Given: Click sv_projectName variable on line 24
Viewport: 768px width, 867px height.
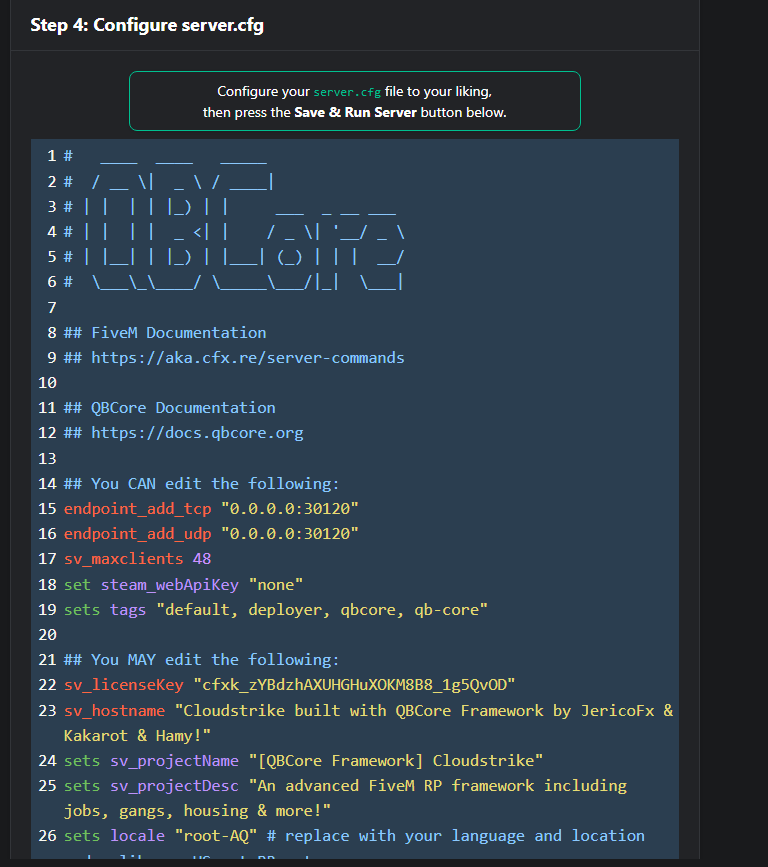Looking at the screenshot, I should pos(174,761).
